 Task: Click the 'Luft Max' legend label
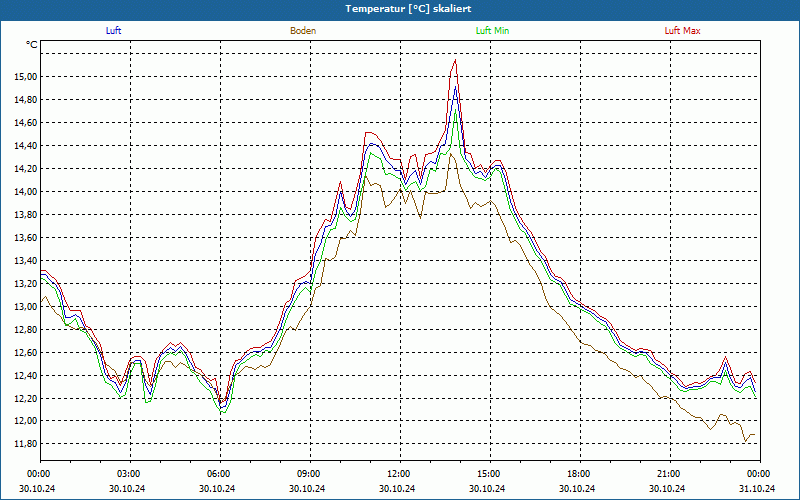point(682,31)
